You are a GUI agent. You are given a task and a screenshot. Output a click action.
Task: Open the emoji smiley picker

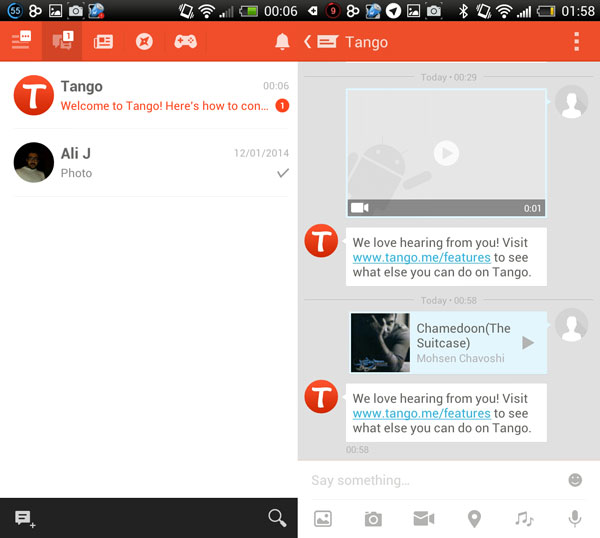[575, 480]
